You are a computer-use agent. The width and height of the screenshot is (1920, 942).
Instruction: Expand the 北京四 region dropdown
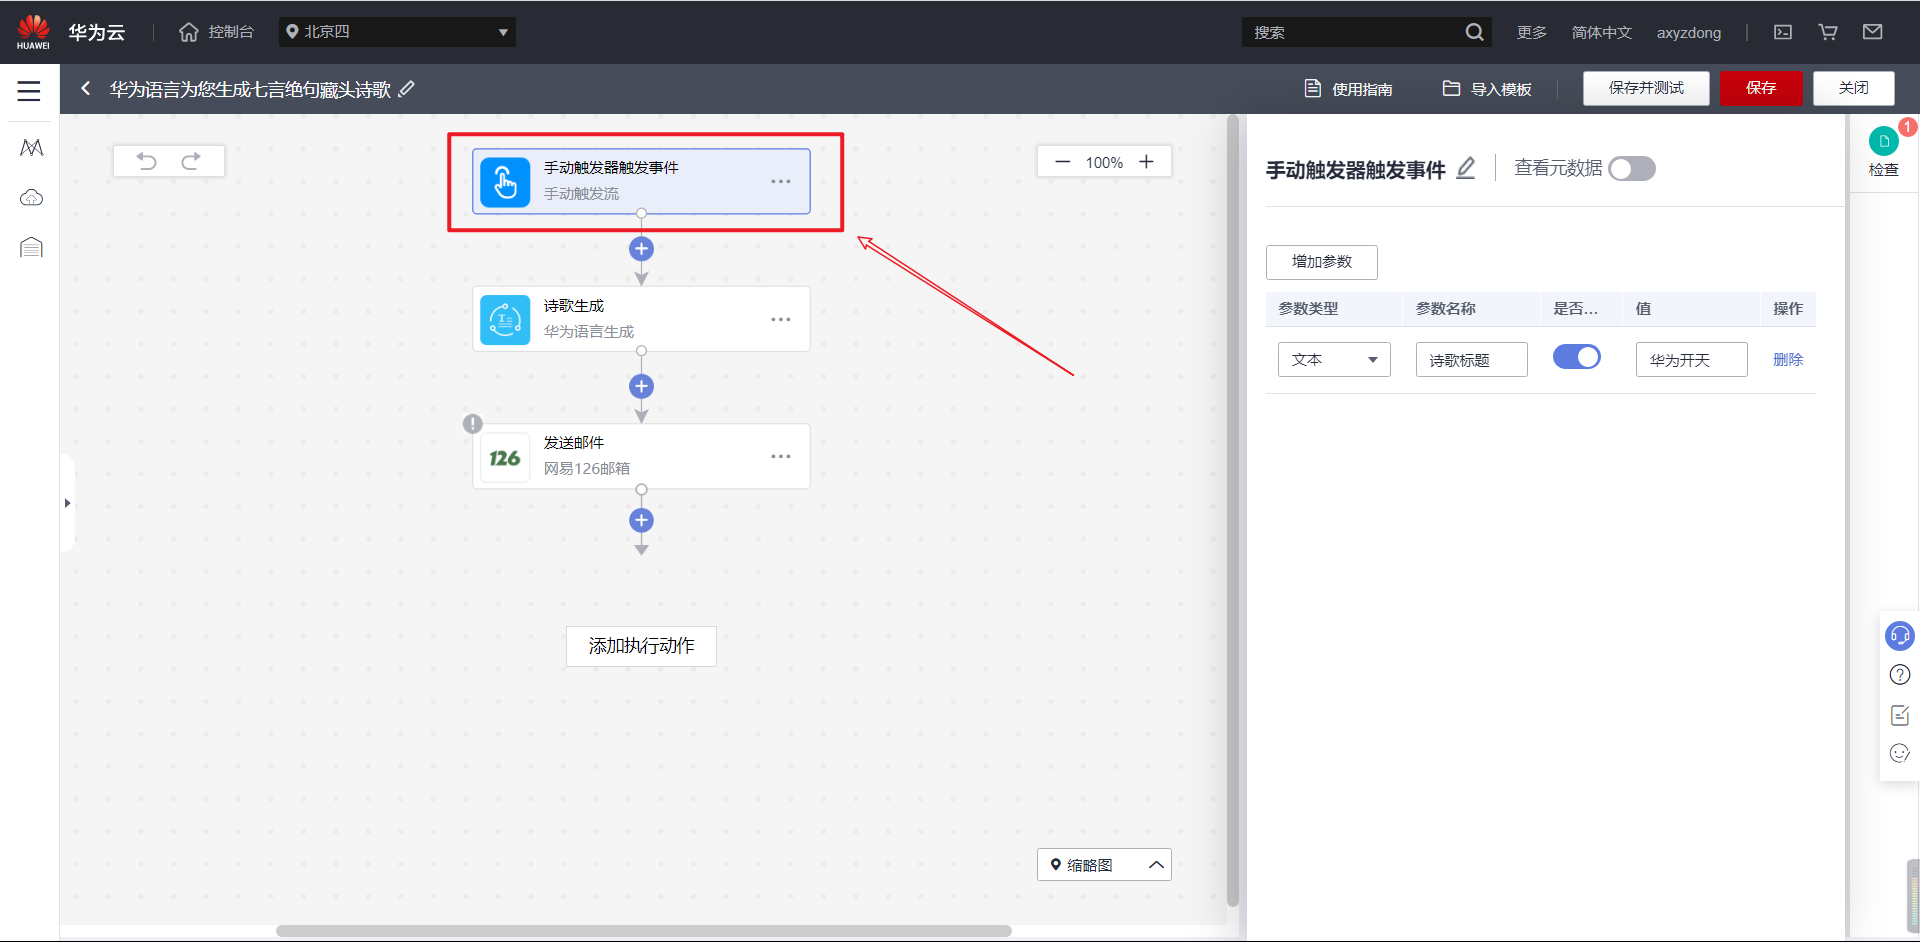point(397,32)
